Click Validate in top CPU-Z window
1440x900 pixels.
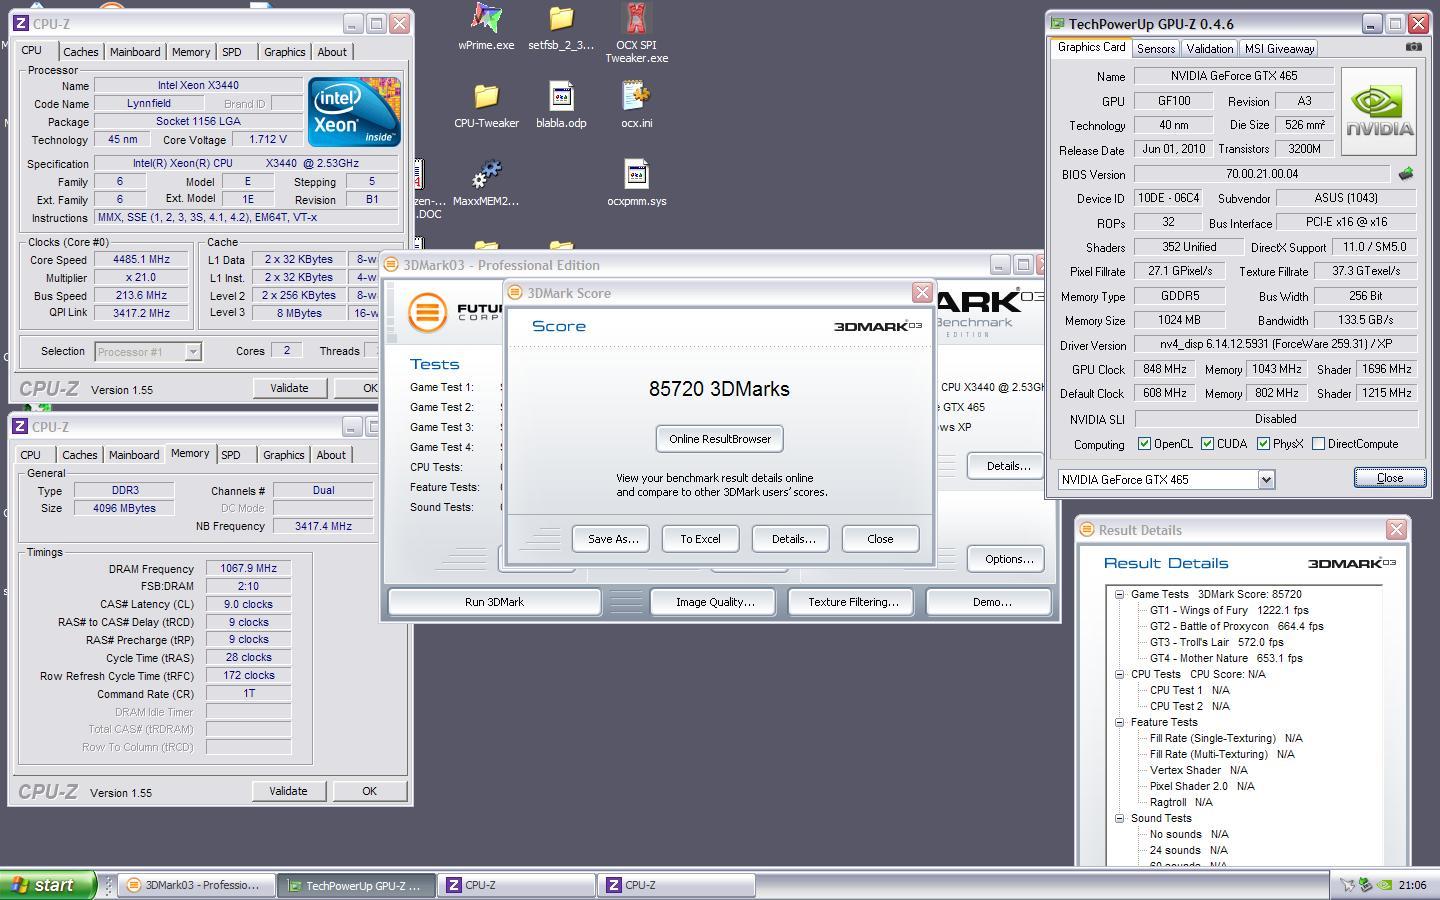point(289,388)
